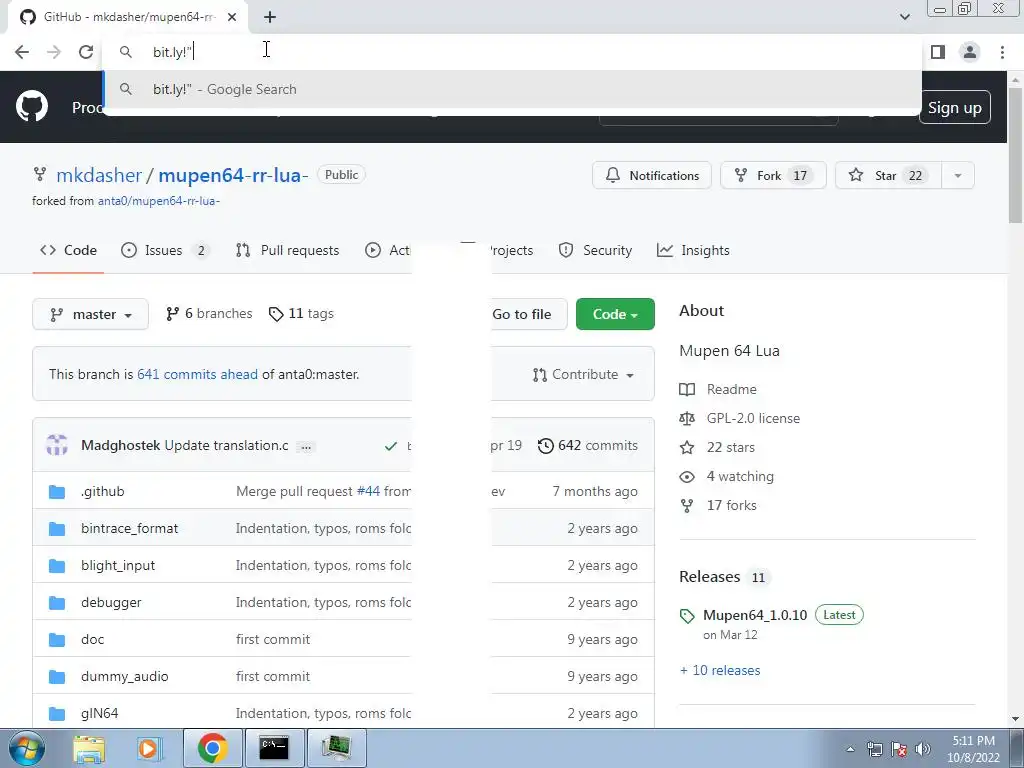Open 641 commits ahead link
Image resolution: width=1024 pixels, height=768 pixels.
click(197, 375)
